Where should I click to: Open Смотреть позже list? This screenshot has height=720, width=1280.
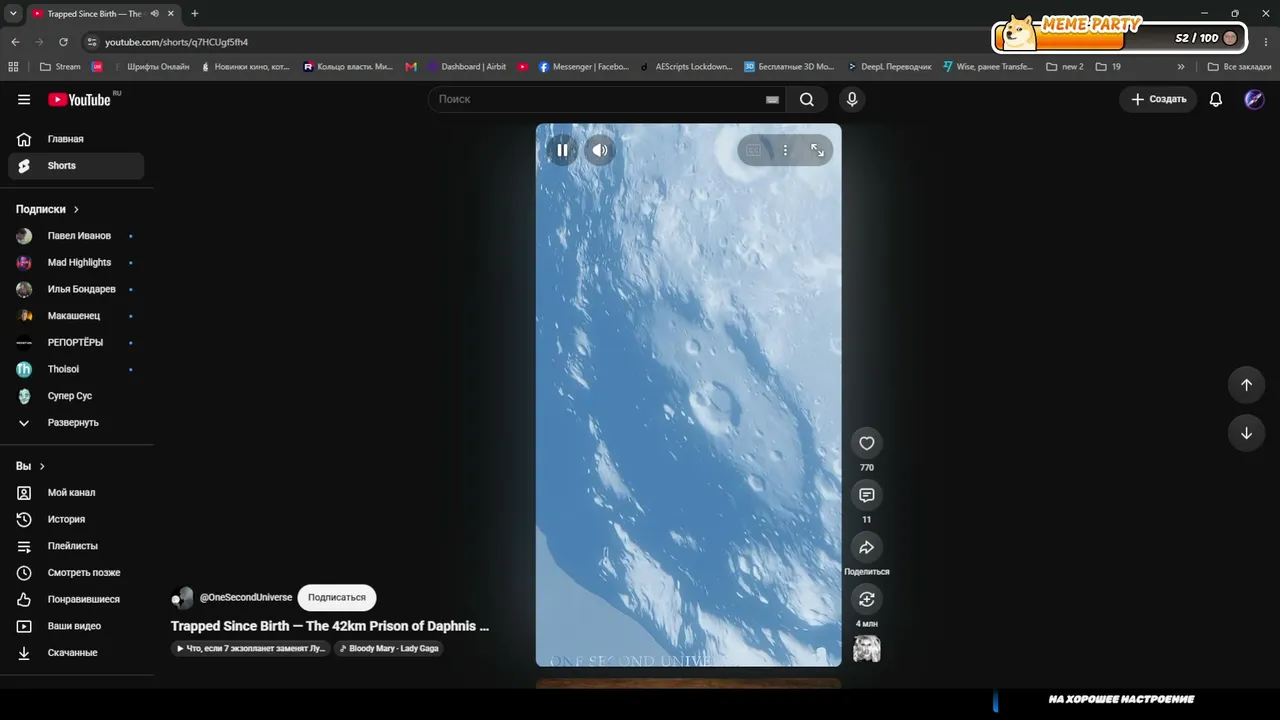coord(76,573)
